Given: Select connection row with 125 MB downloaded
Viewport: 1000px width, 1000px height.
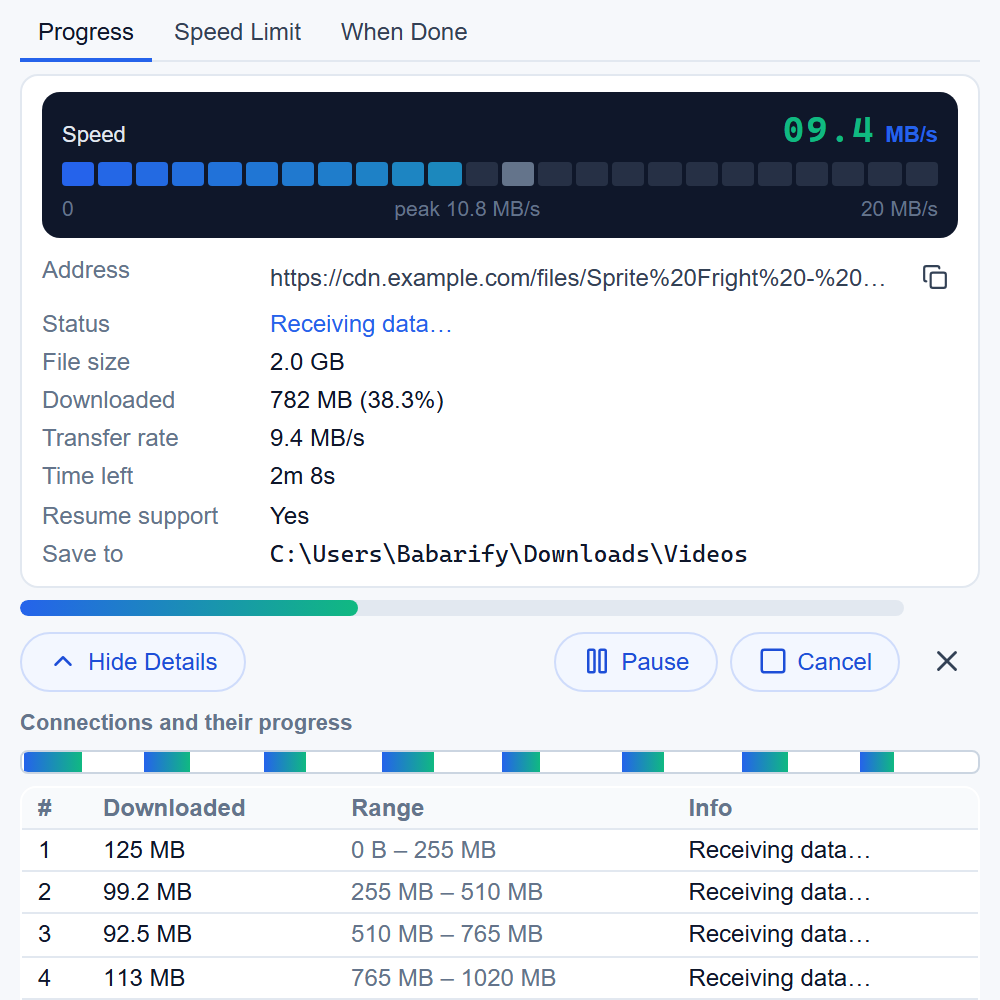Looking at the screenshot, I should point(499,850).
